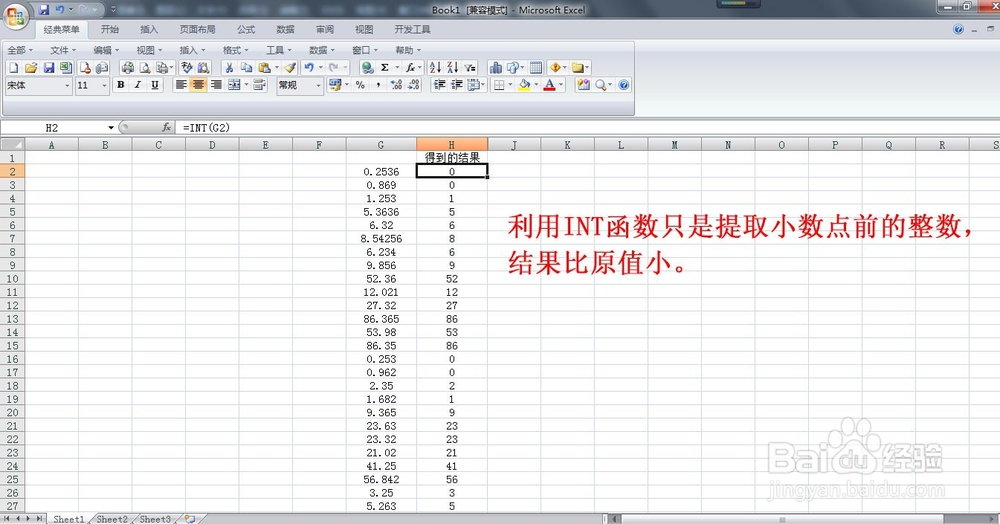The image size is (1000, 524).
Task: Decrease cell indent
Action: 439,85
